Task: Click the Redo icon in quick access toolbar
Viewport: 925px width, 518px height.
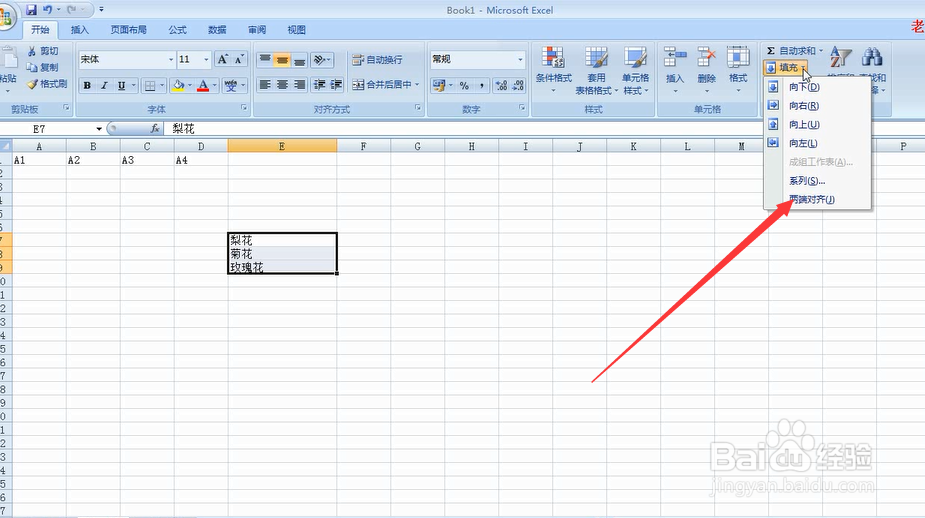Action: [x=72, y=9]
